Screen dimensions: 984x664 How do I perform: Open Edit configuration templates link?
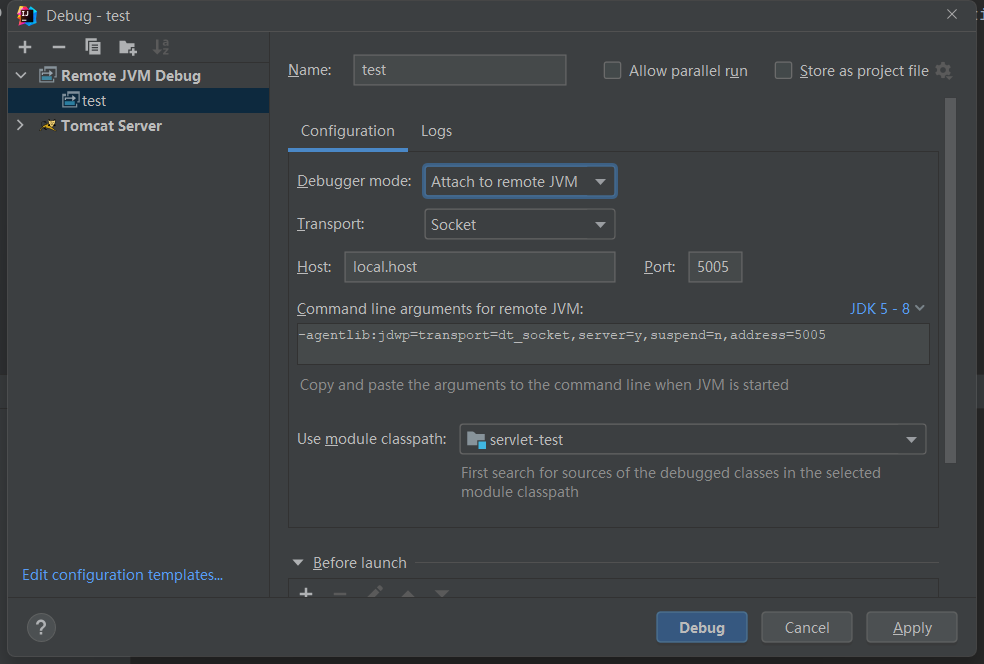pyautogui.click(x=122, y=575)
